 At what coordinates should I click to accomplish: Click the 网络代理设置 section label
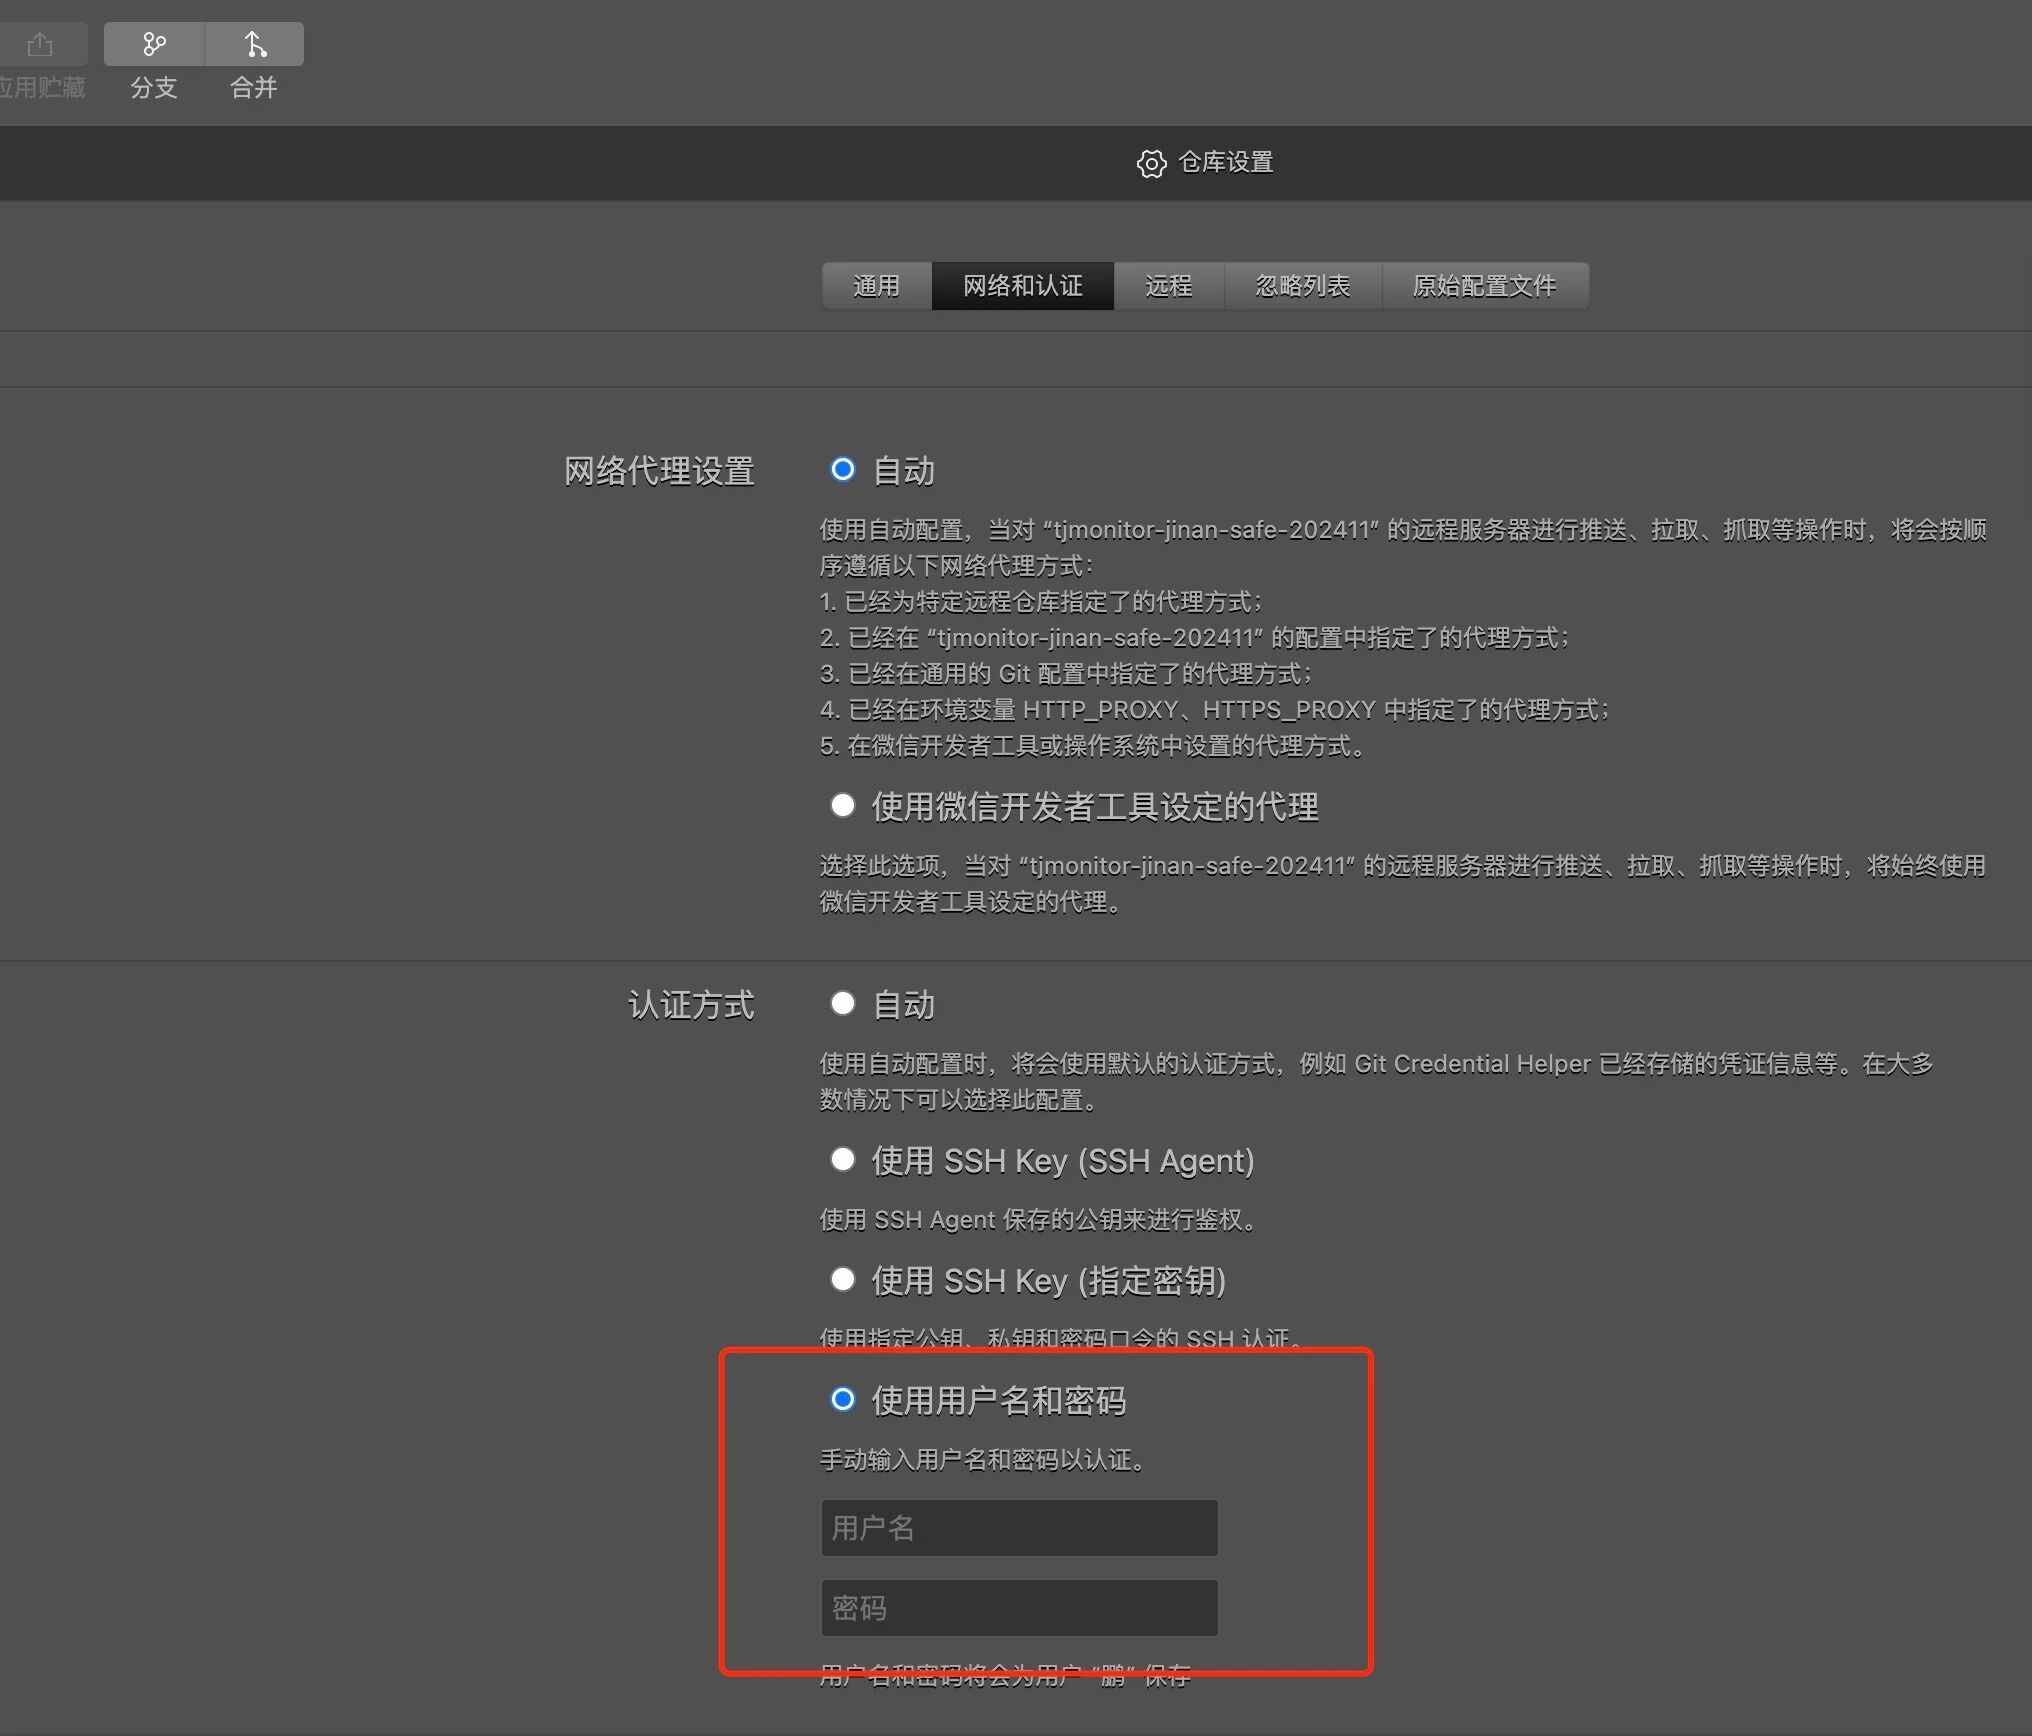[659, 471]
